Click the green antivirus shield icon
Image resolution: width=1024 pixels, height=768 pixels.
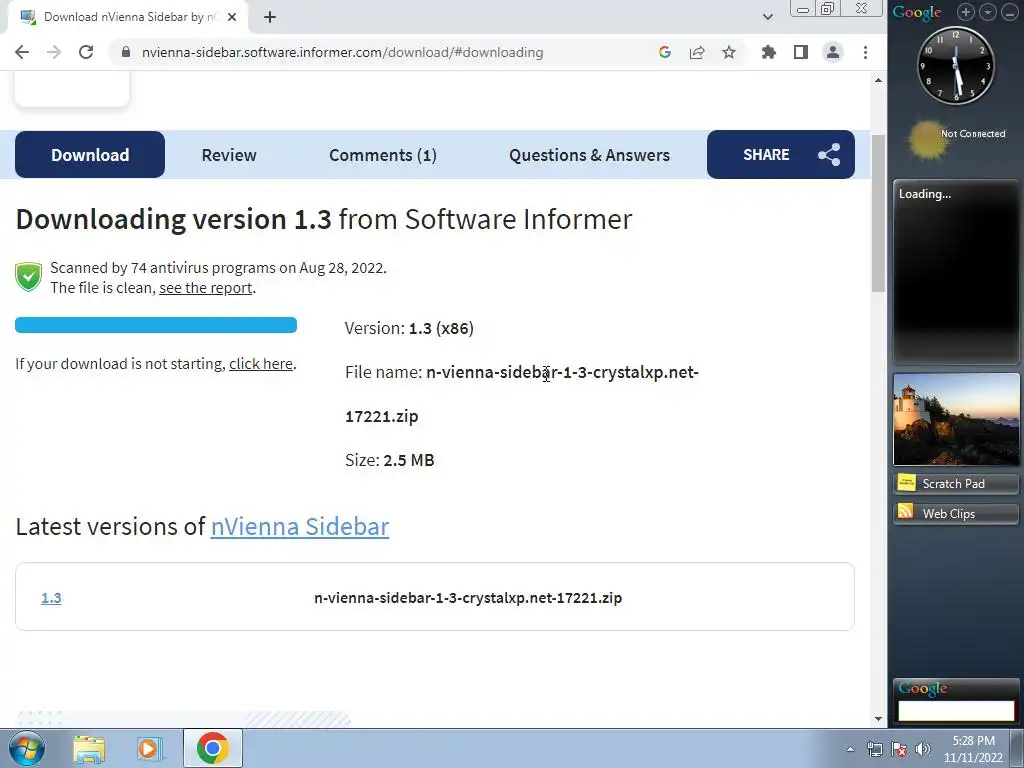click(29, 276)
